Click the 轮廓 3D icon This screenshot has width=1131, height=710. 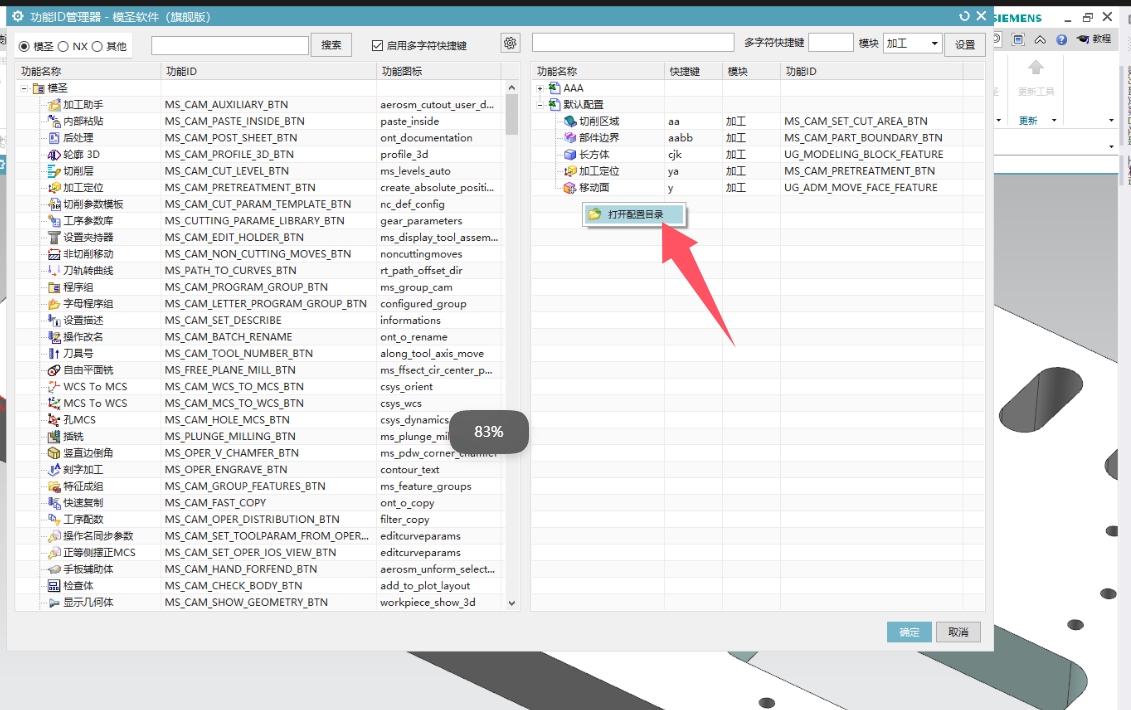tap(54, 154)
